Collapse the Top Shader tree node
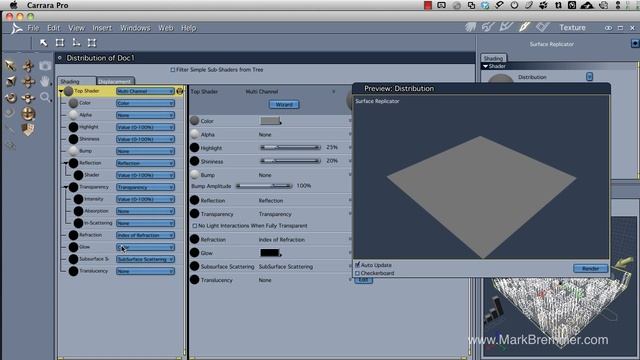 point(61,91)
